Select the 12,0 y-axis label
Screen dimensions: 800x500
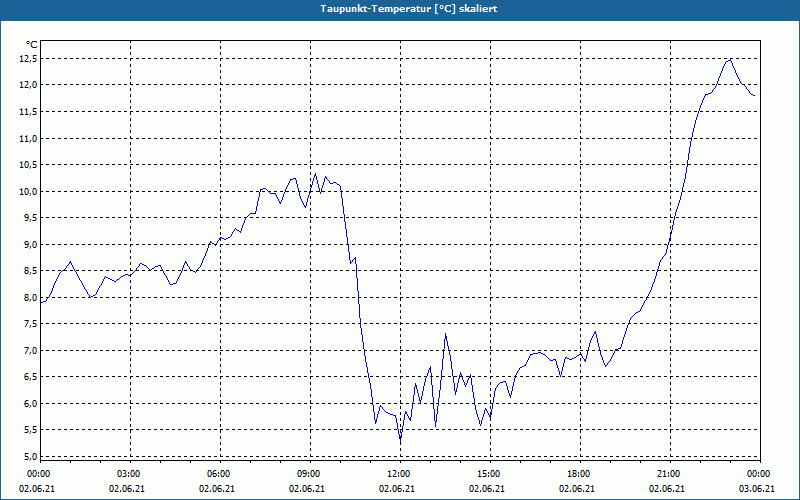[x=28, y=85]
